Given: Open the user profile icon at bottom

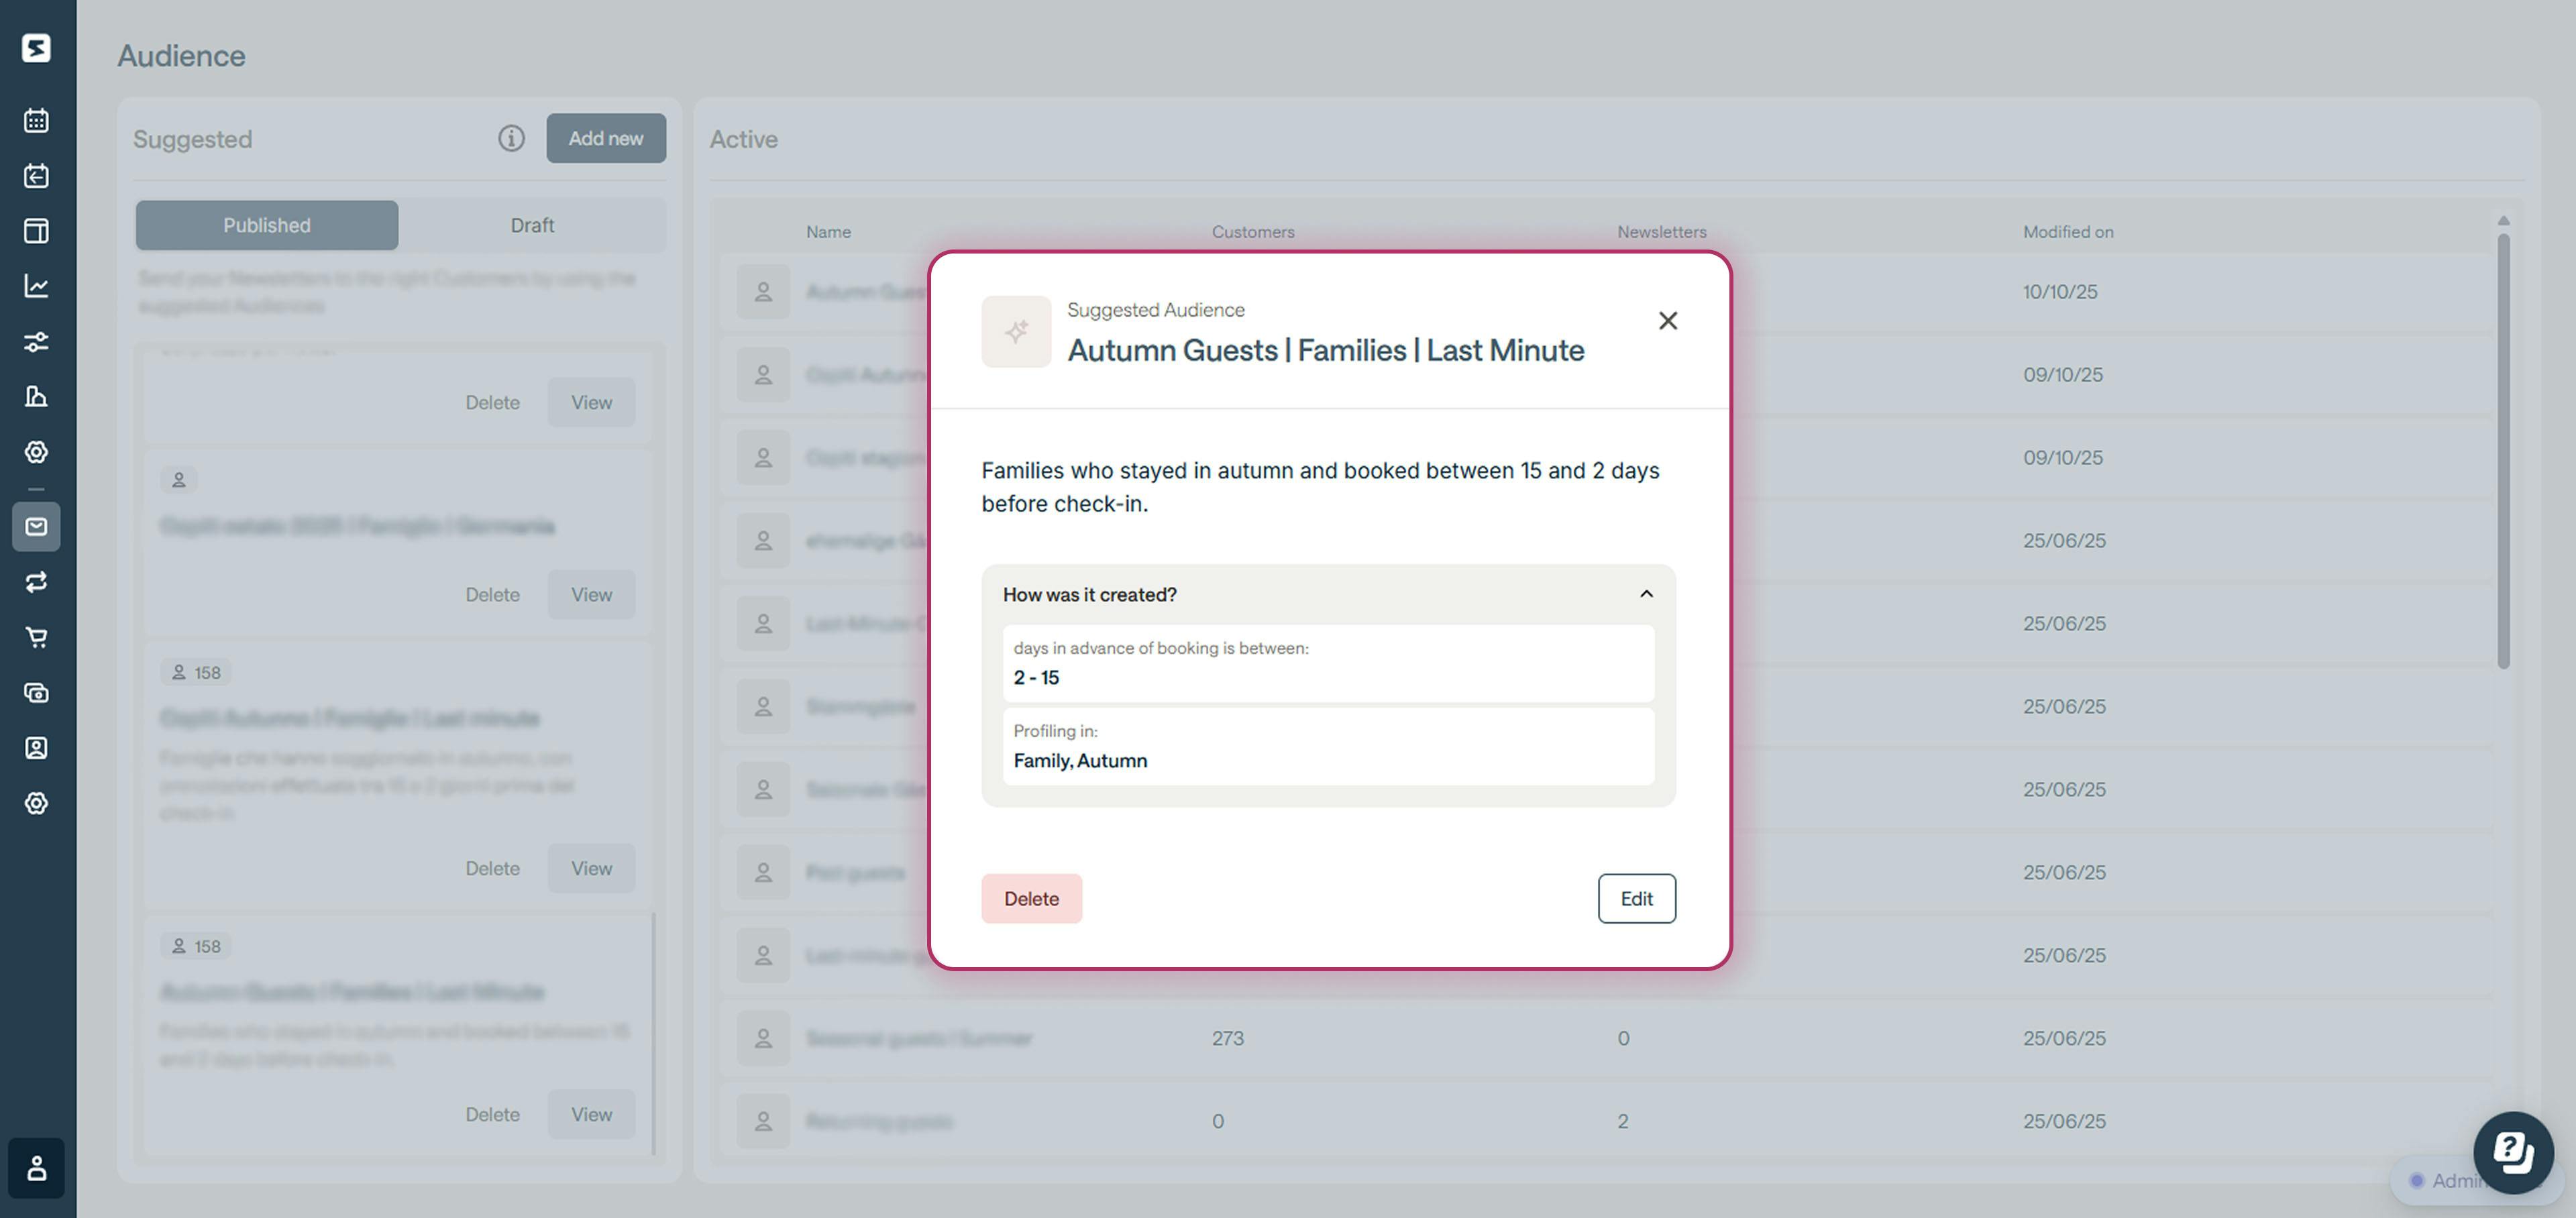Looking at the screenshot, I should coord(36,1168).
